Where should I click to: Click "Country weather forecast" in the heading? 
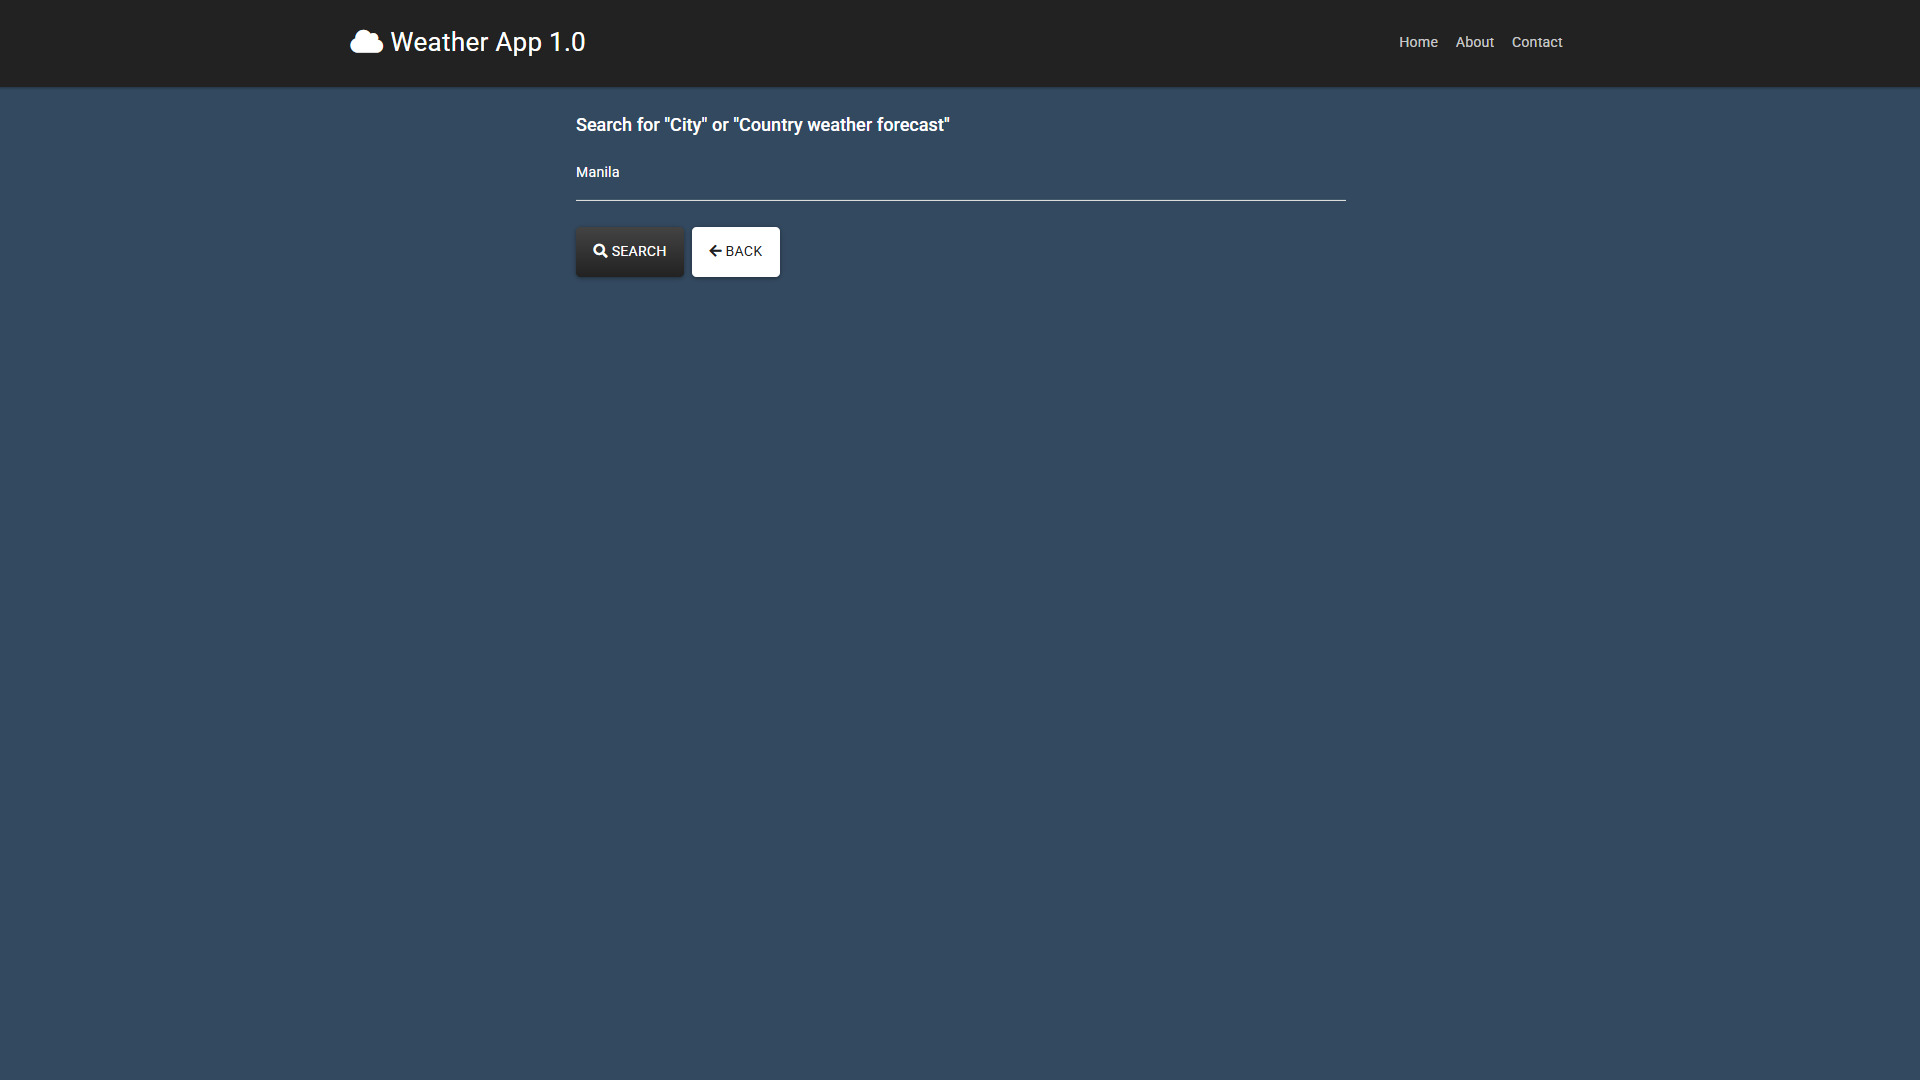coord(840,125)
